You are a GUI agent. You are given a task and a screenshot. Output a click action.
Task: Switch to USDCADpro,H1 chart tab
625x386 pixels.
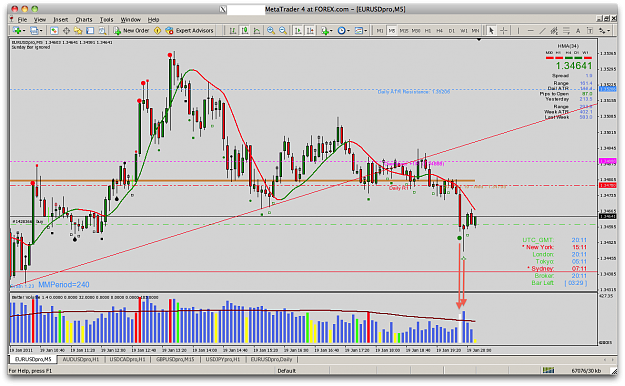[x=127, y=359]
